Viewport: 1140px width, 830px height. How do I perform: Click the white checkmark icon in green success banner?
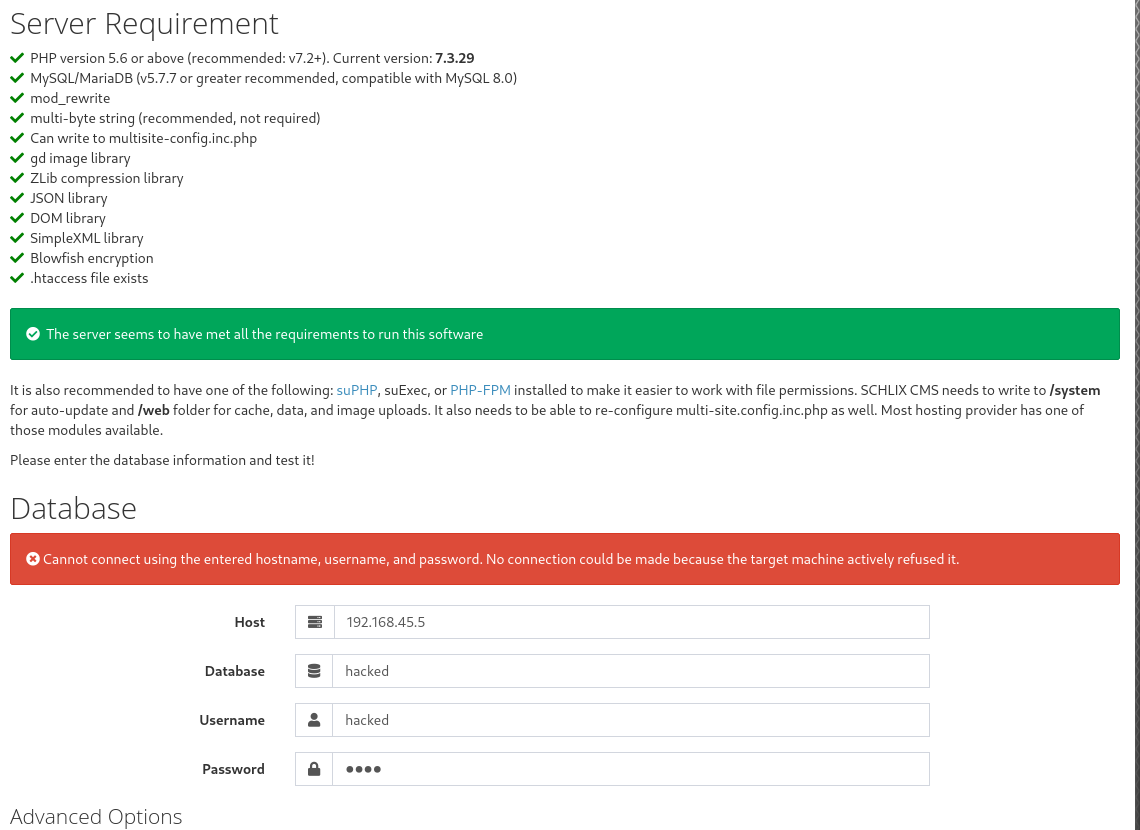33,334
